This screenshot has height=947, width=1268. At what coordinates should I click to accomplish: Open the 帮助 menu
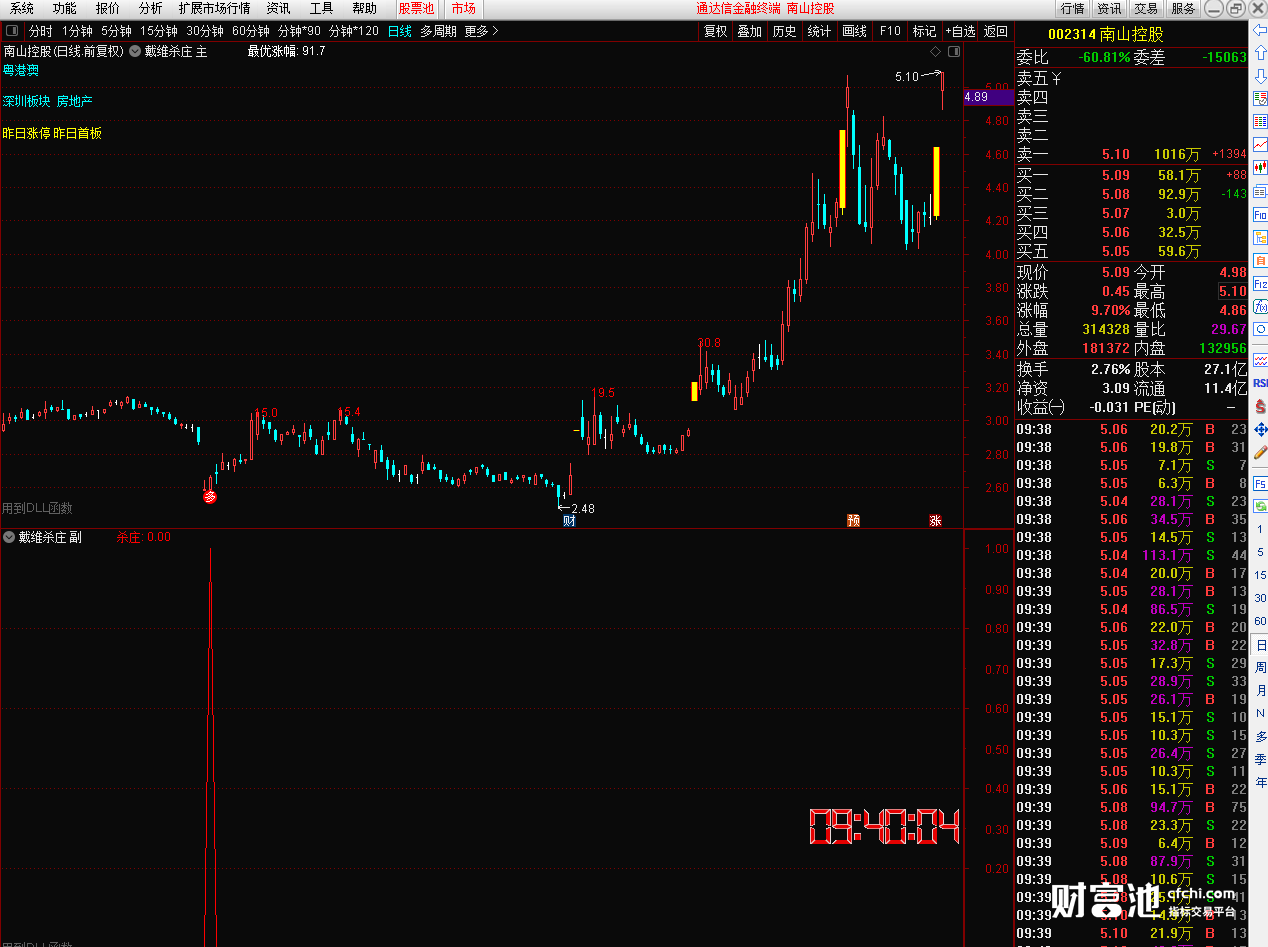(364, 8)
